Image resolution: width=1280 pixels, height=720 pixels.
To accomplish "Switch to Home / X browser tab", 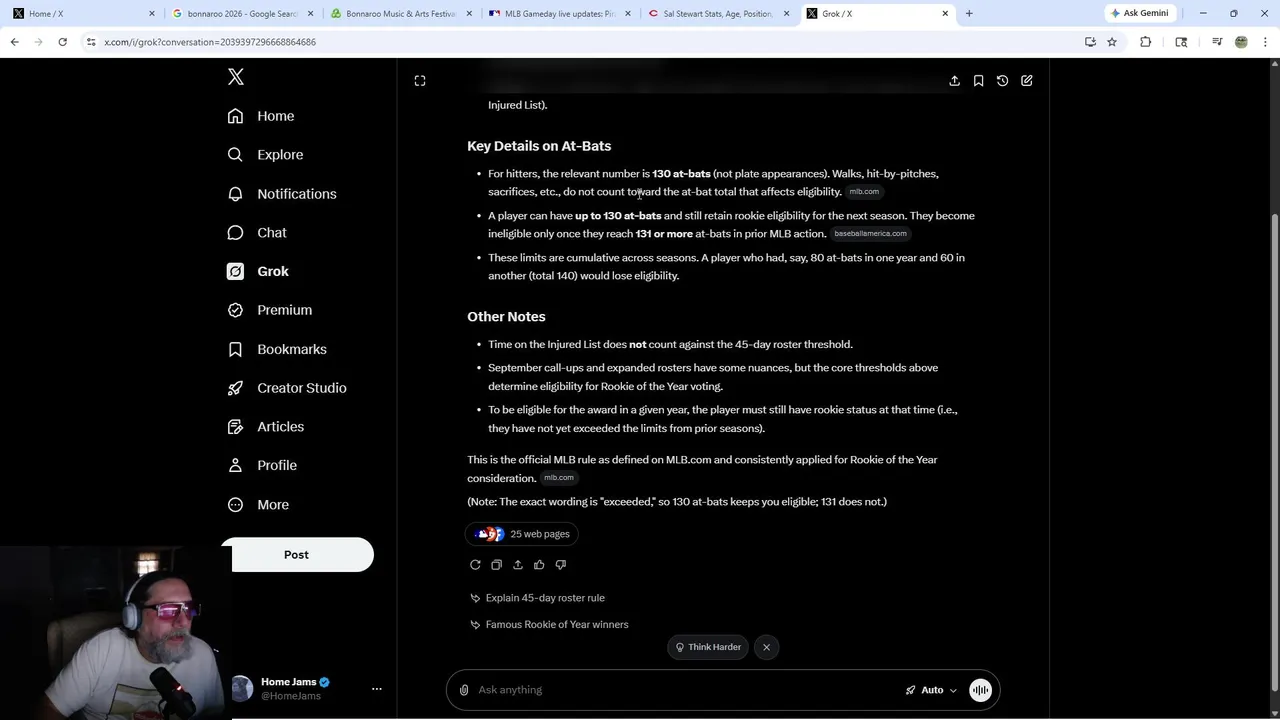I will coord(80,14).
